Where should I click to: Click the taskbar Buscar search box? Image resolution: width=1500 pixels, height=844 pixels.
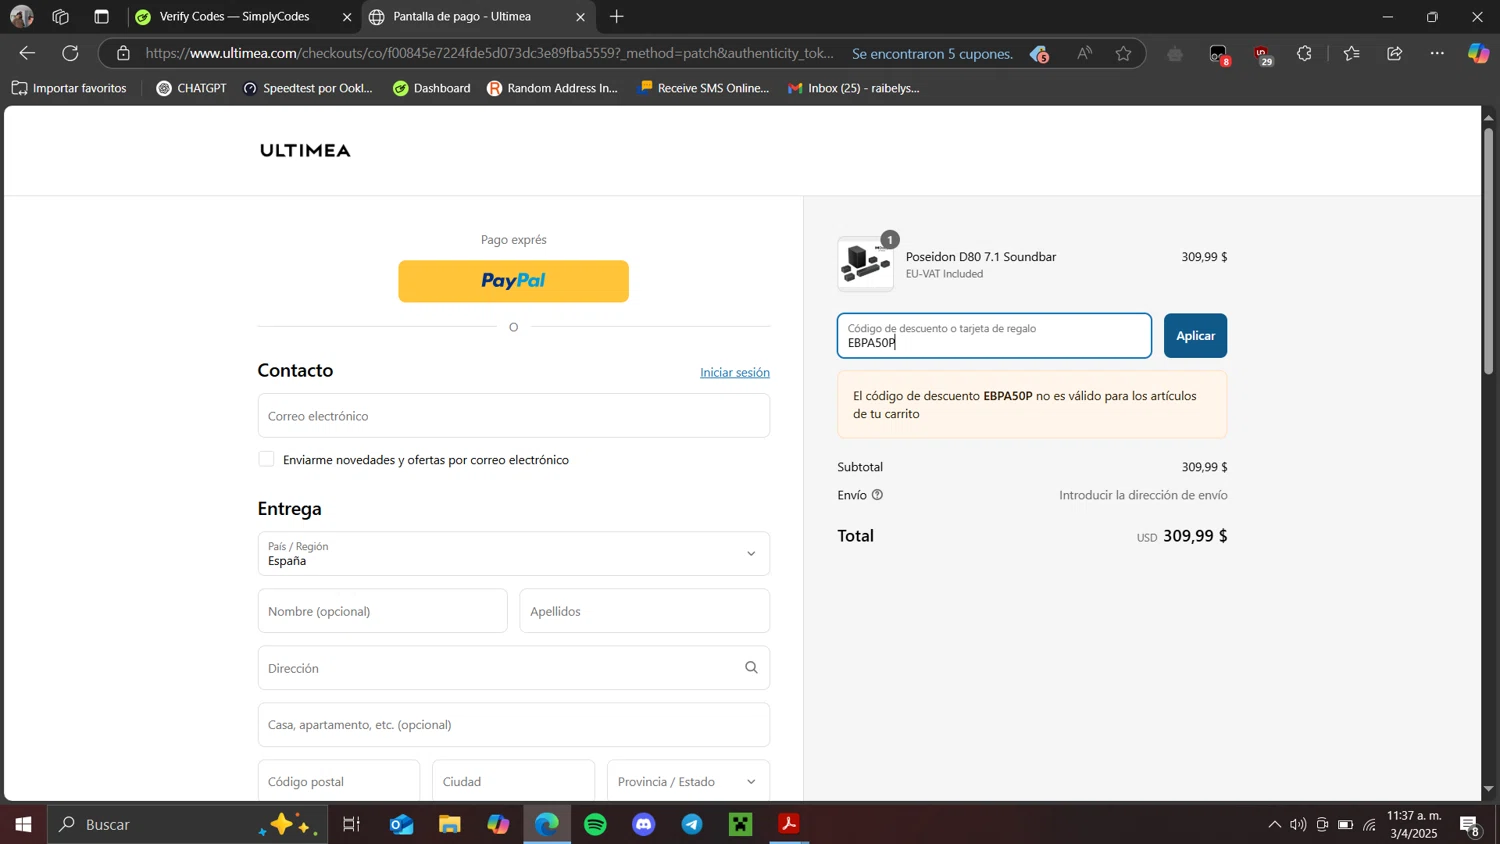188,825
